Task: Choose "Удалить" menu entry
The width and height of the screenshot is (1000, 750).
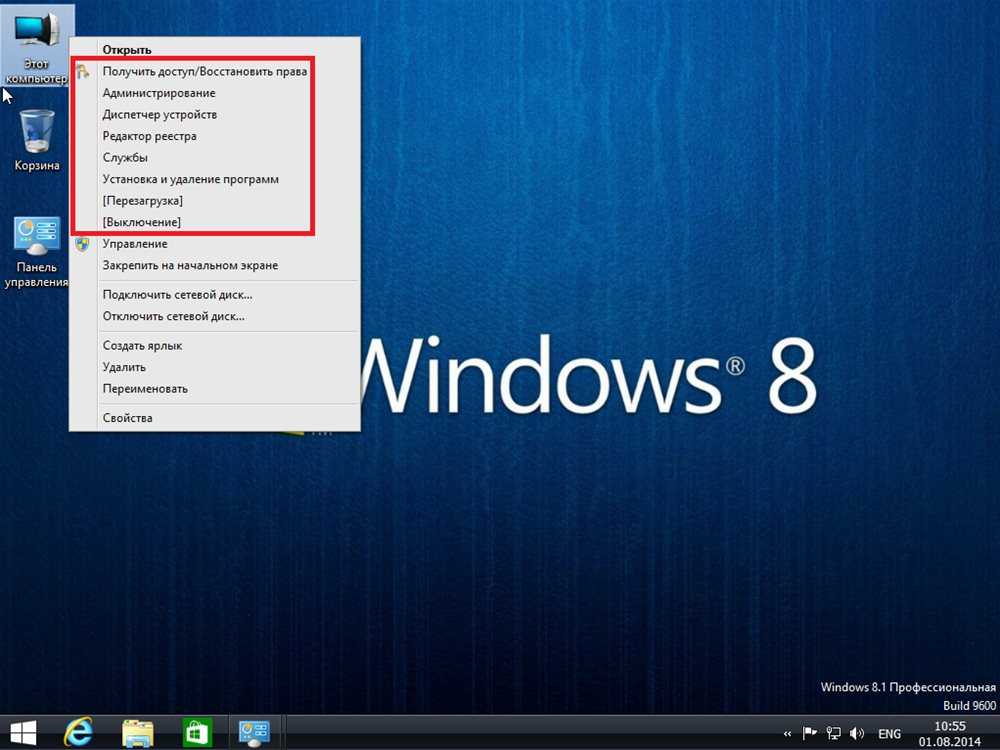Action: (215, 367)
